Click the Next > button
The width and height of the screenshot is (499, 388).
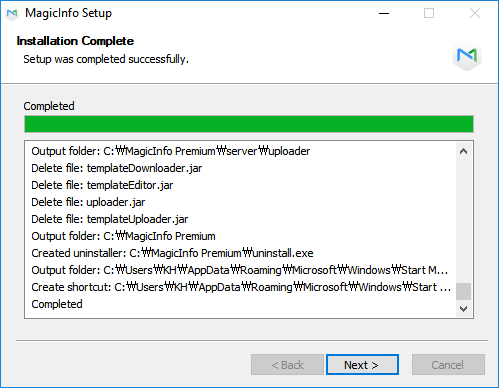point(362,365)
